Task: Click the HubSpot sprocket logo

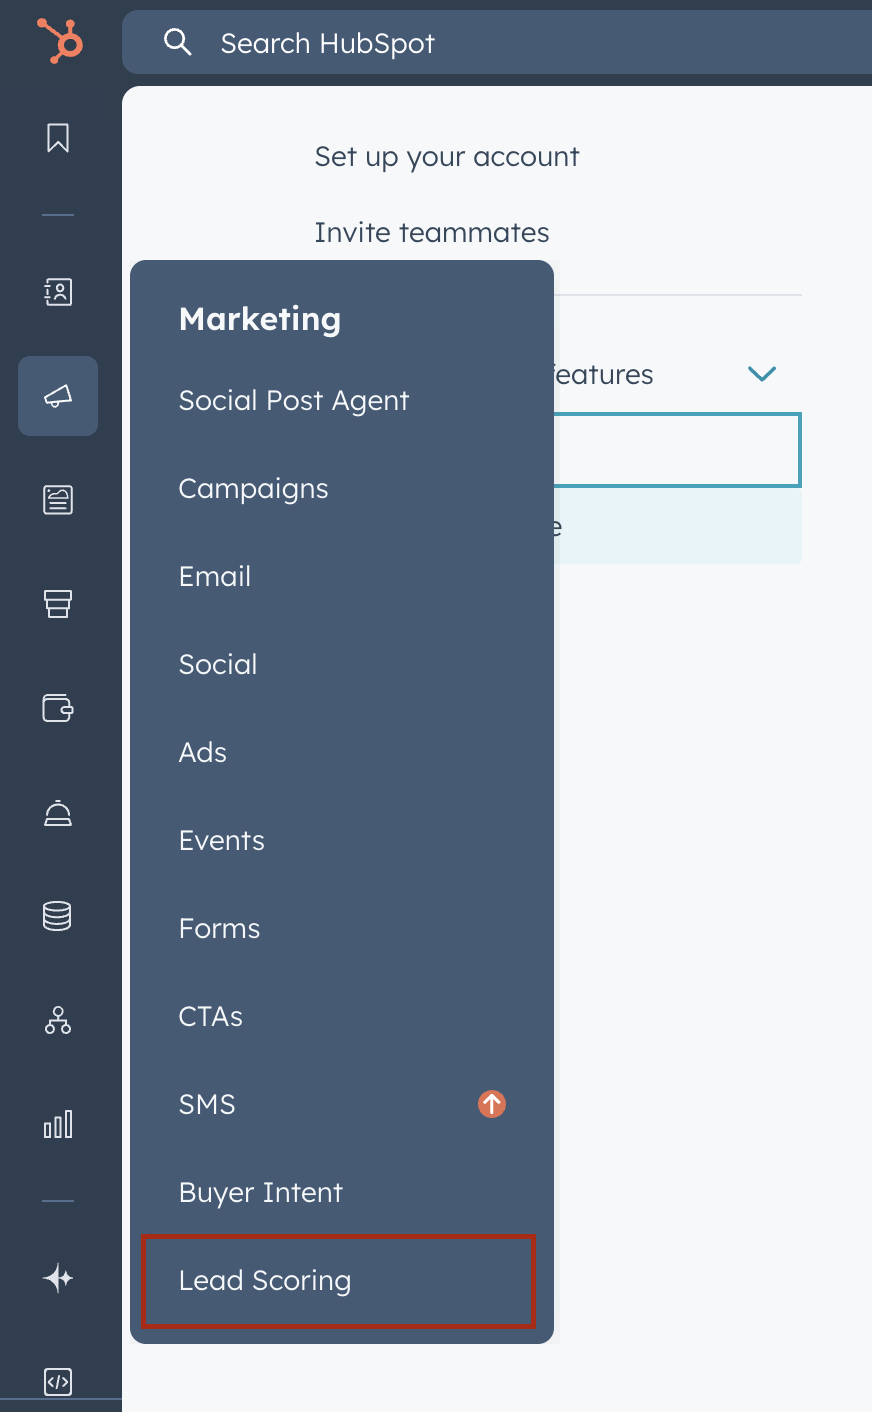Action: click(x=60, y=42)
